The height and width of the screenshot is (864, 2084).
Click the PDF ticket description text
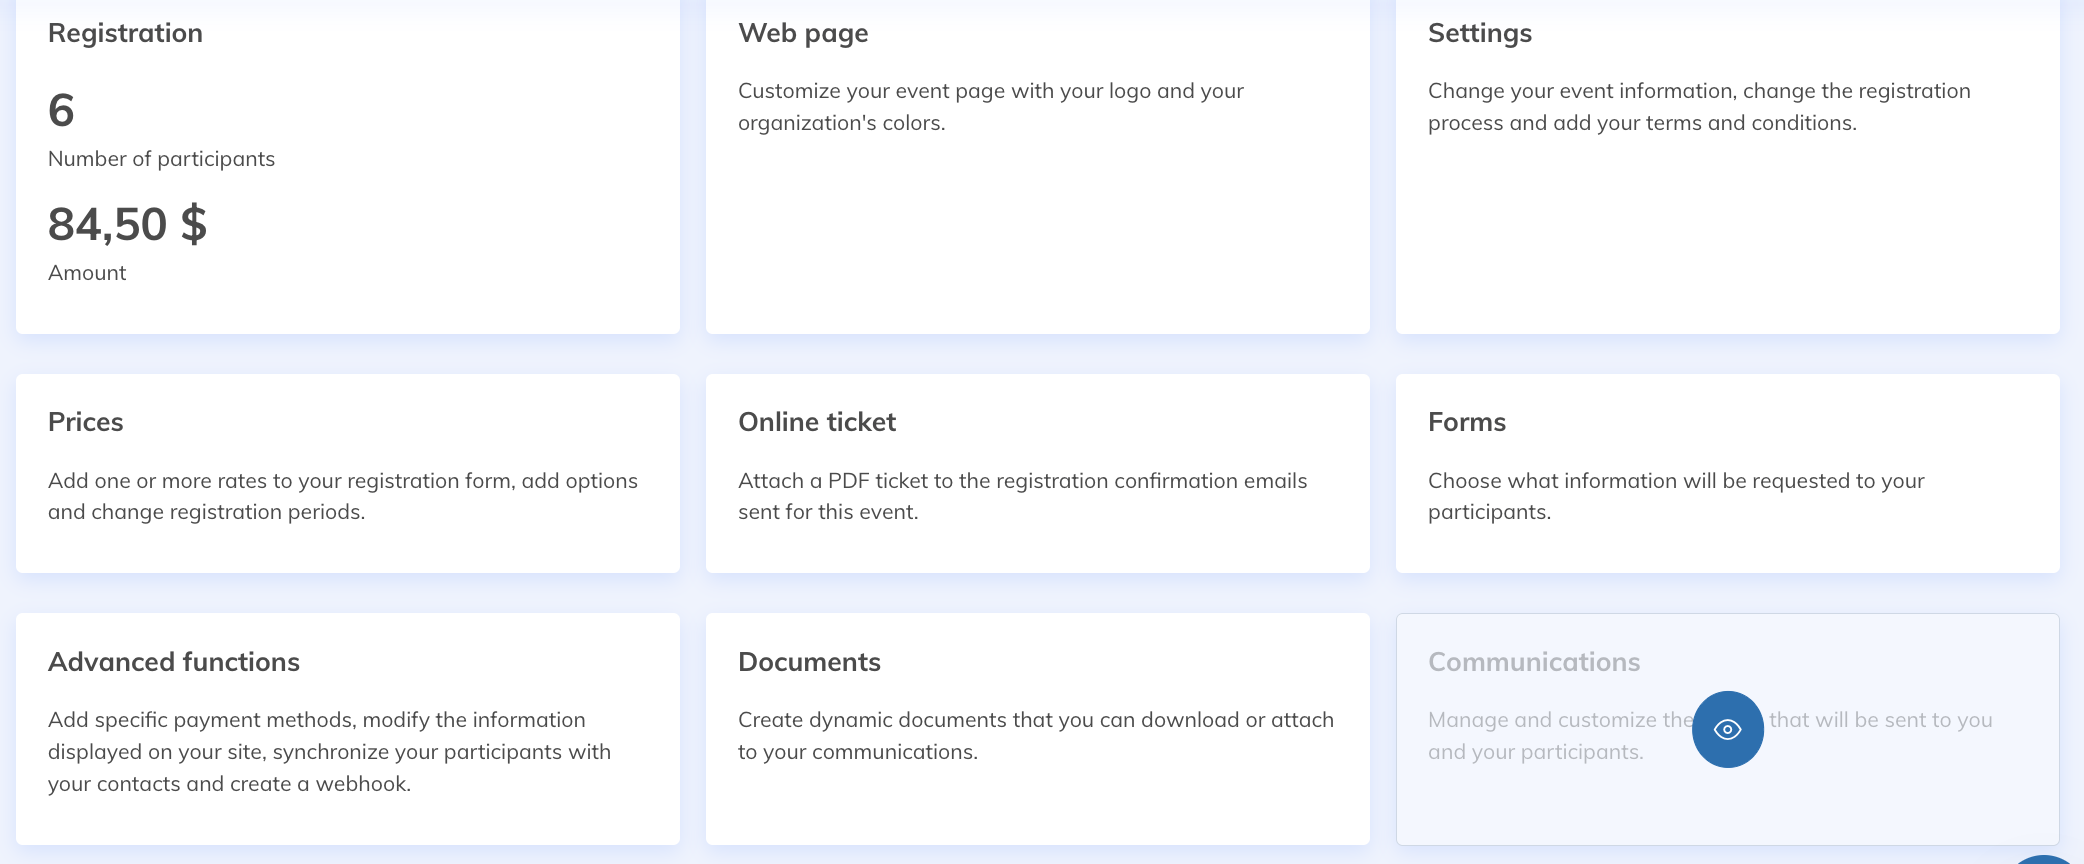[x=1021, y=496]
